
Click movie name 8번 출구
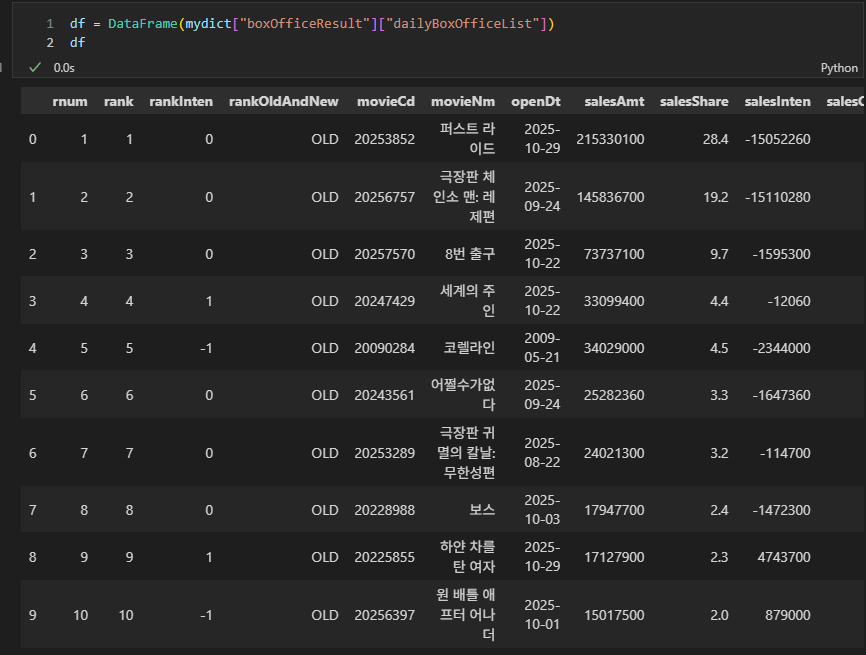tap(470, 254)
